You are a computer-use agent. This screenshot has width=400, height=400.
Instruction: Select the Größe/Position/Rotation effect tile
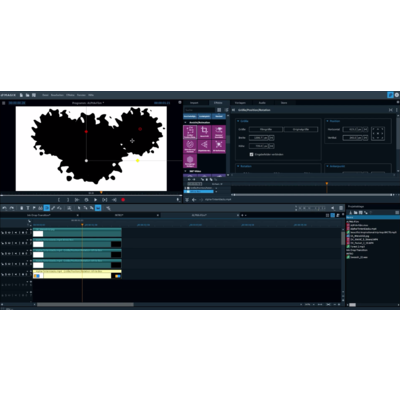click(190, 132)
